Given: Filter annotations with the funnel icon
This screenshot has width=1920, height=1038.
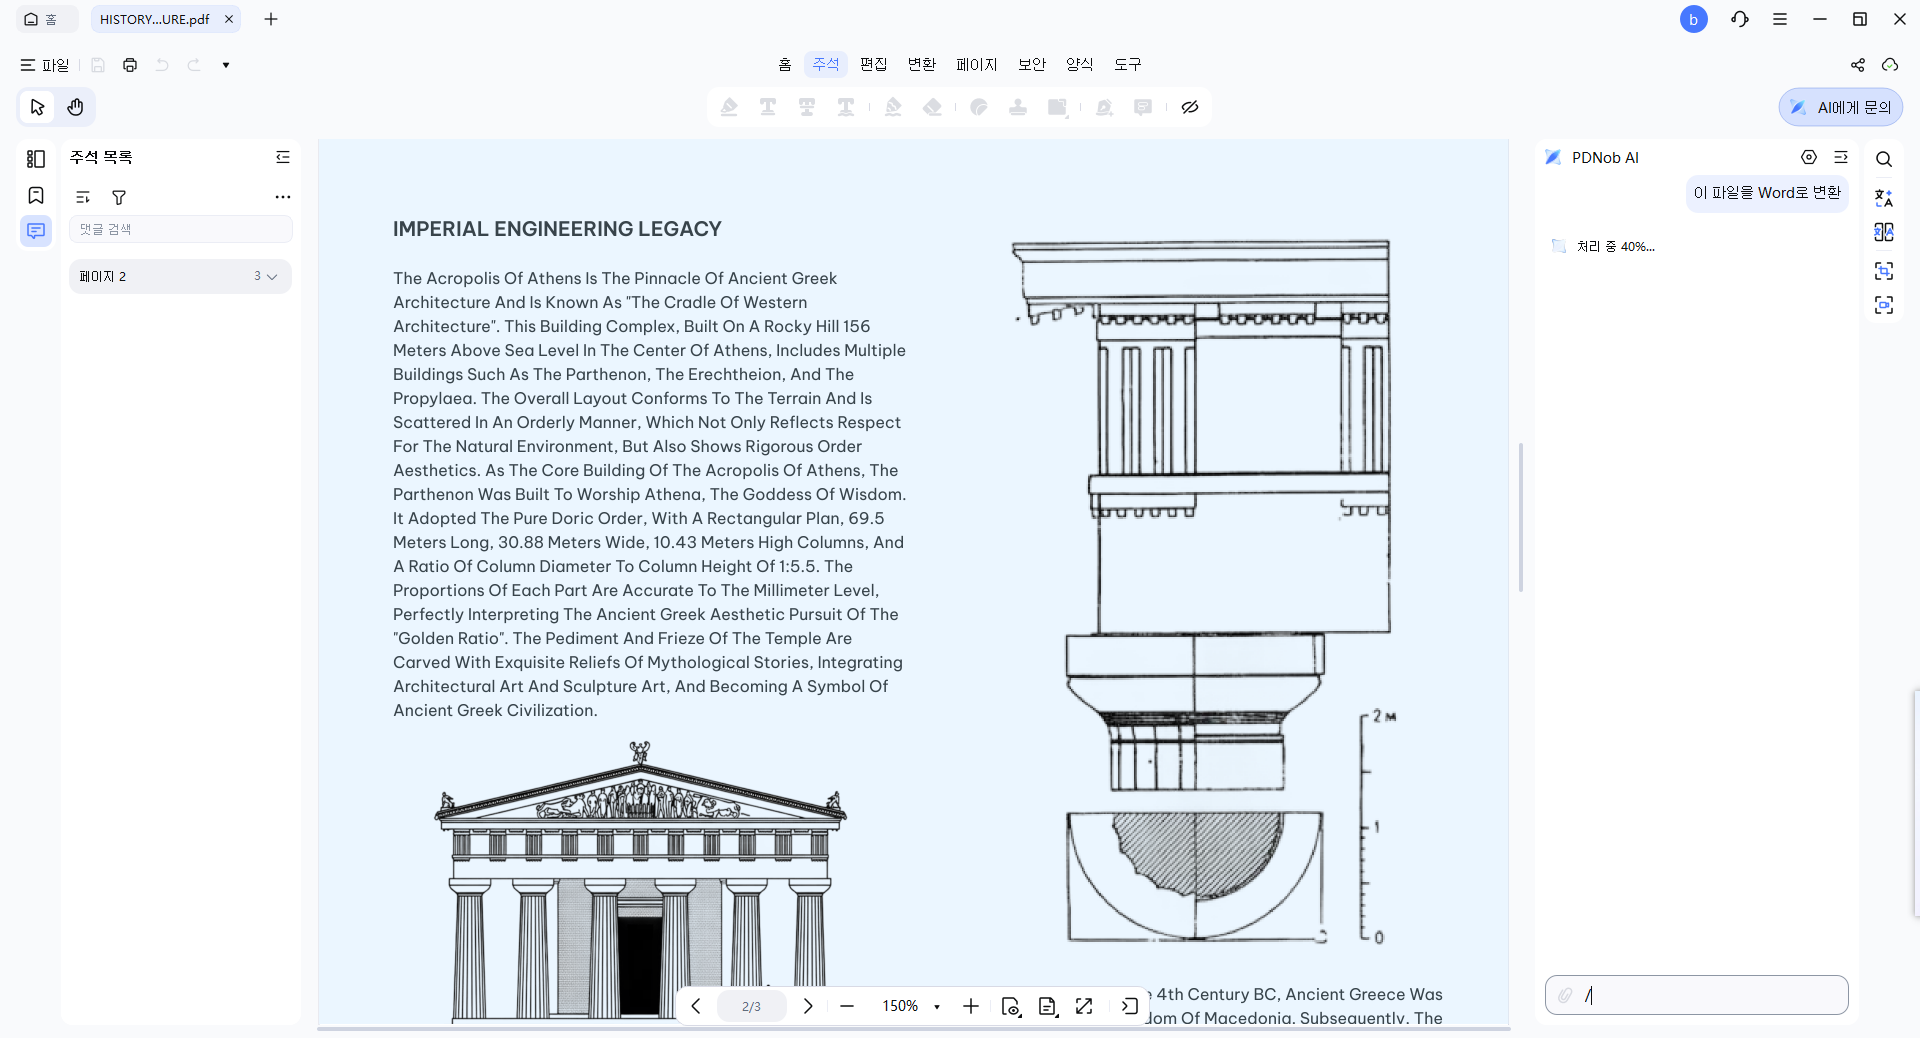Looking at the screenshot, I should pyautogui.click(x=119, y=197).
